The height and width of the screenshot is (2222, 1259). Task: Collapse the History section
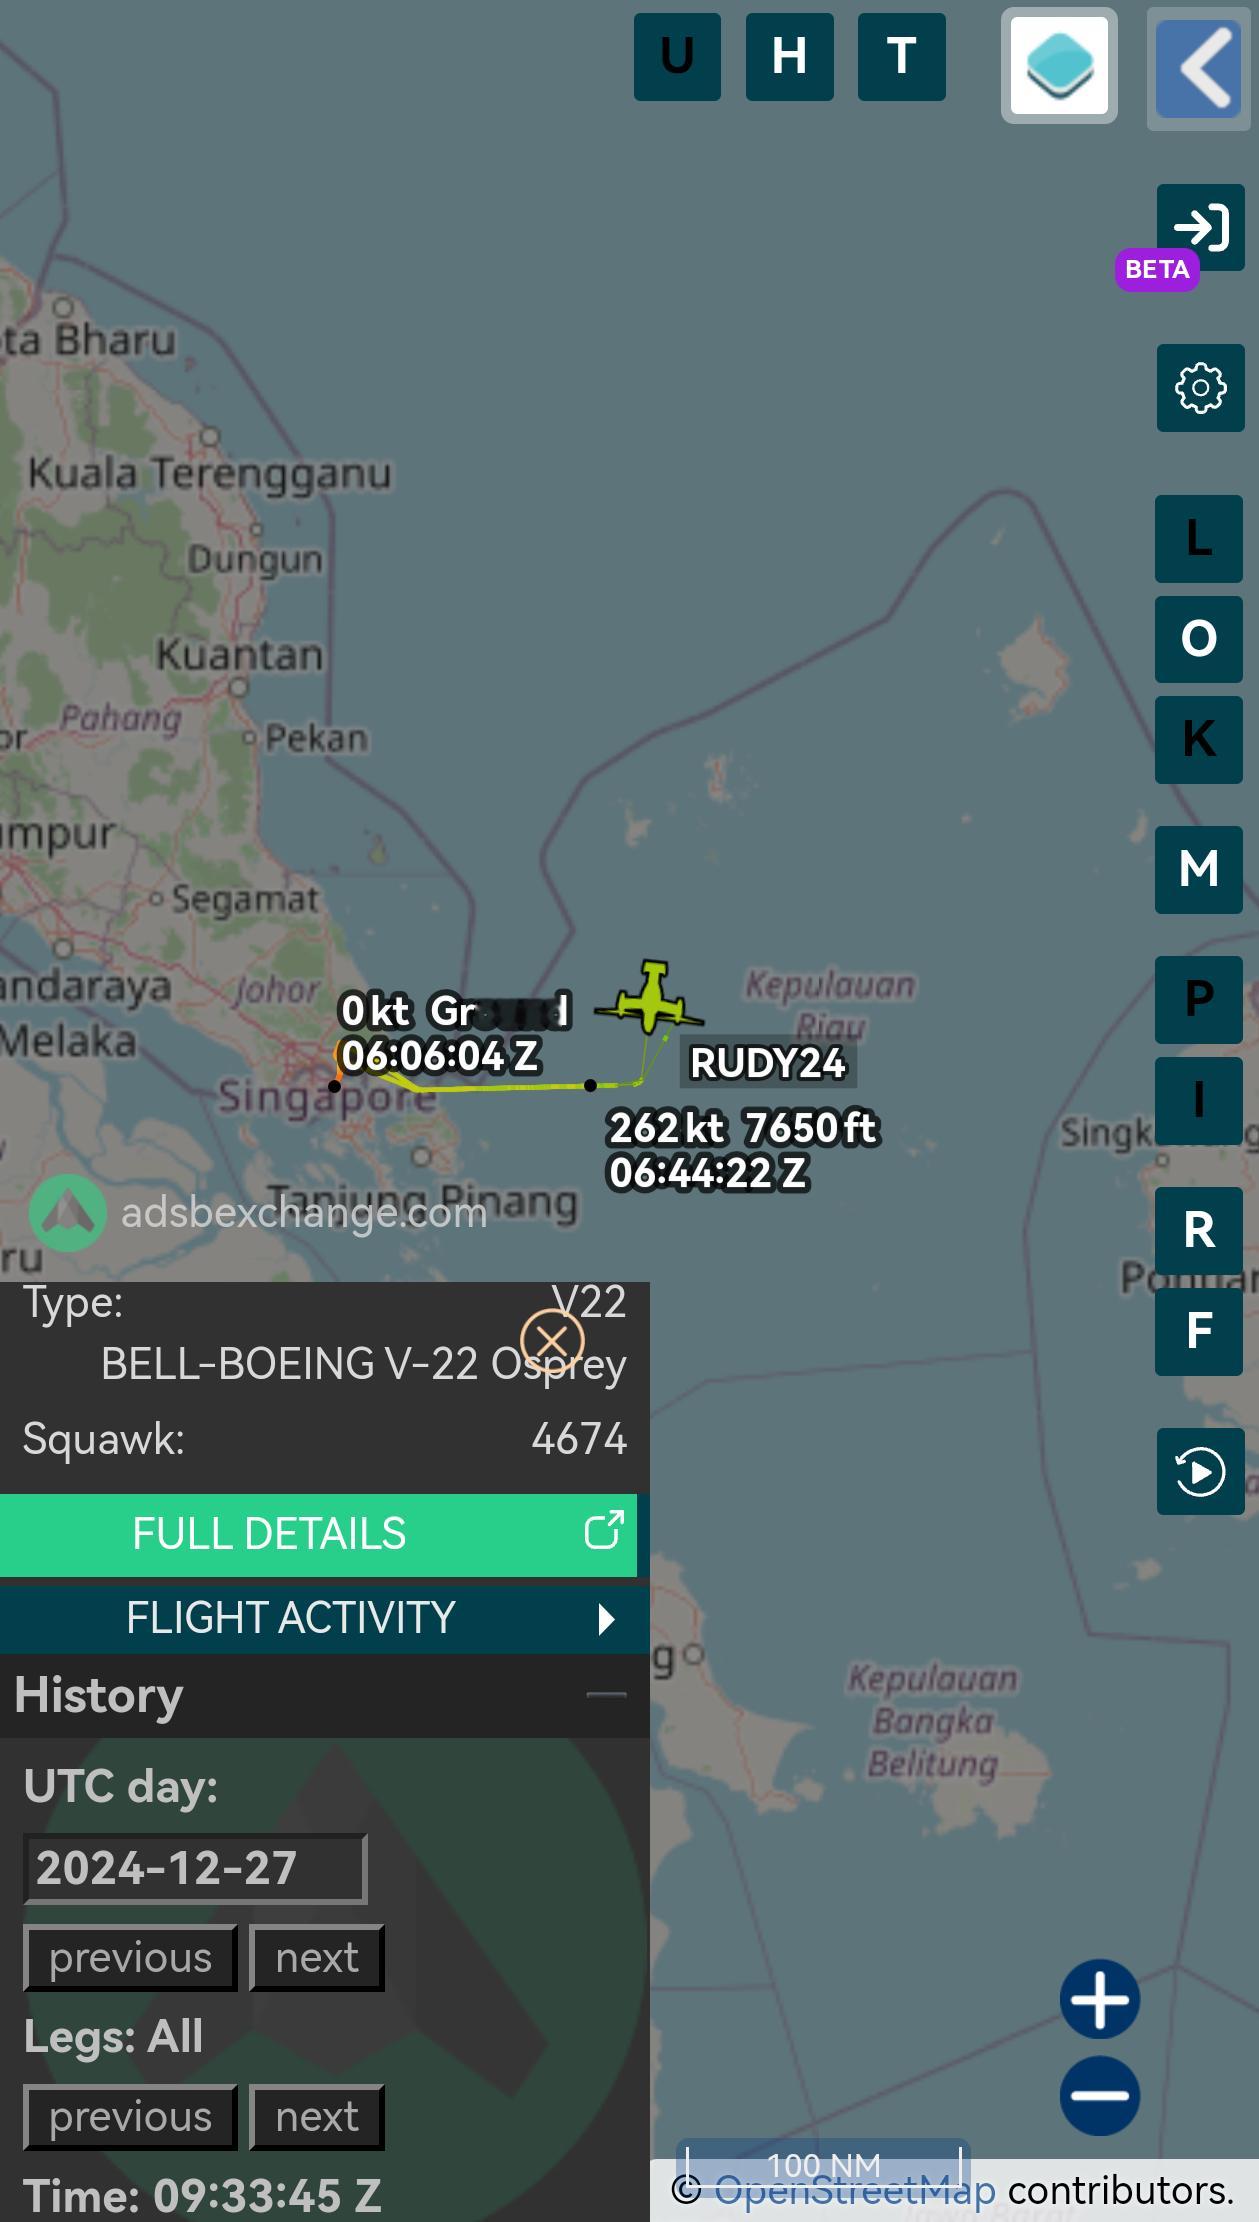click(x=606, y=1696)
